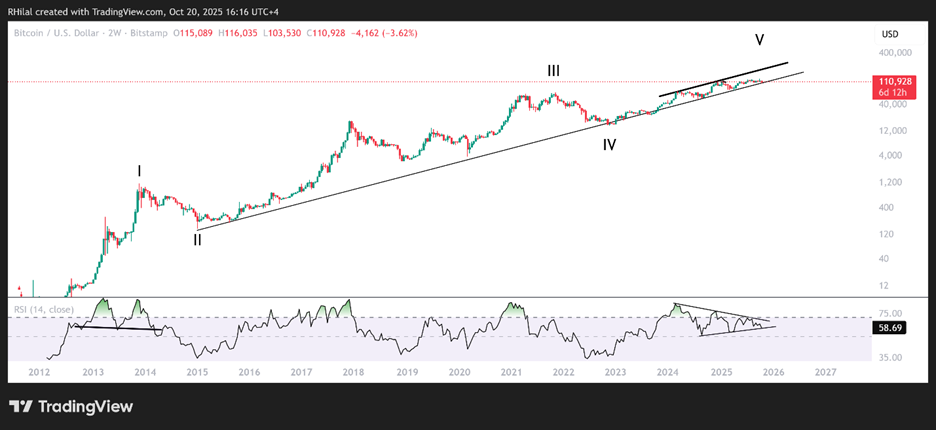936x430 pixels.
Task: Click the 40,000 price axis label
Action: click(x=892, y=104)
